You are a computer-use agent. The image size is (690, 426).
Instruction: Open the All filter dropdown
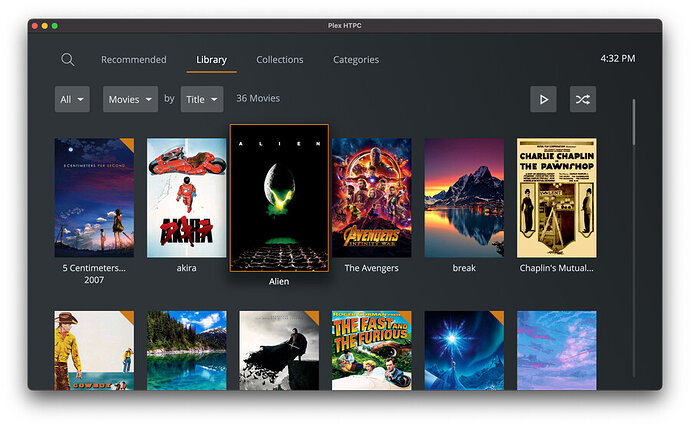tap(72, 99)
